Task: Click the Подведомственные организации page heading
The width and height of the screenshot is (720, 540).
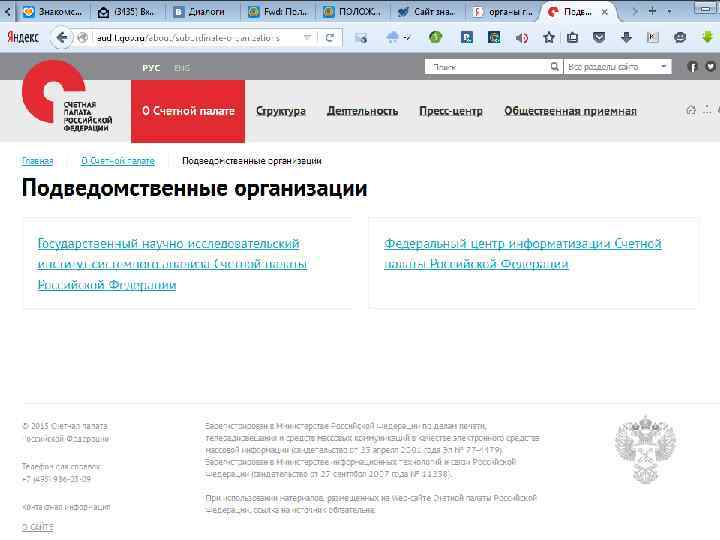Action: [194, 189]
